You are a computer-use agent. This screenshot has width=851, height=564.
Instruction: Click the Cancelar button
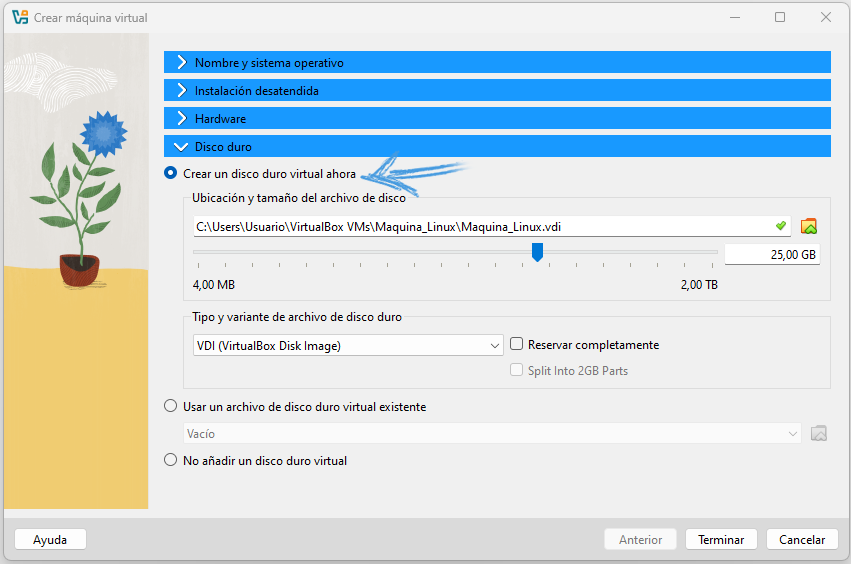pyautogui.click(x=801, y=540)
